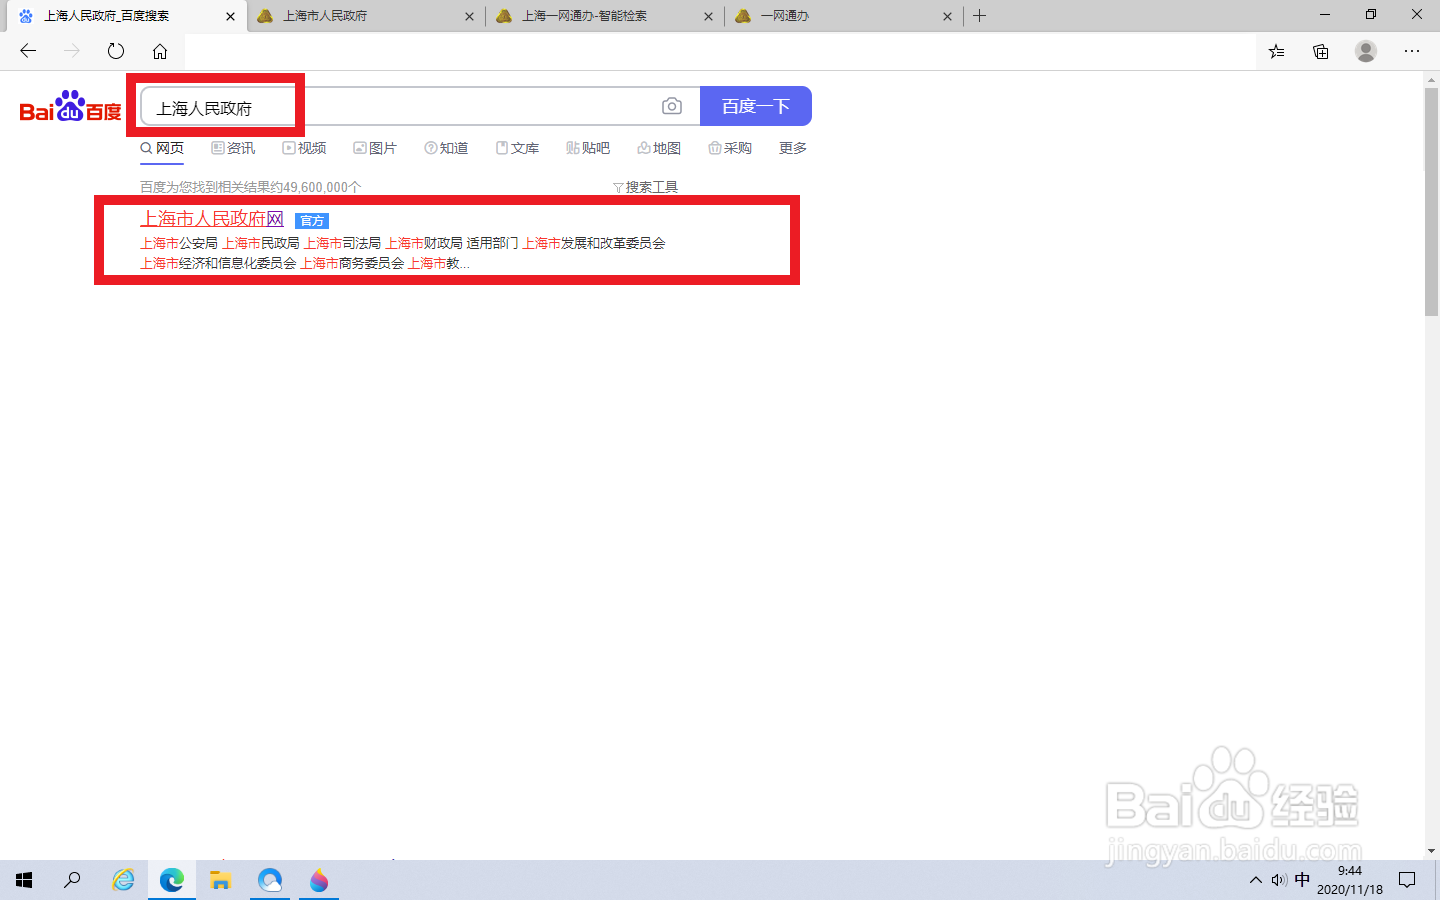Viewport: 1440px width, 900px height.
Task: Click the Baidu logo
Action: [70, 106]
